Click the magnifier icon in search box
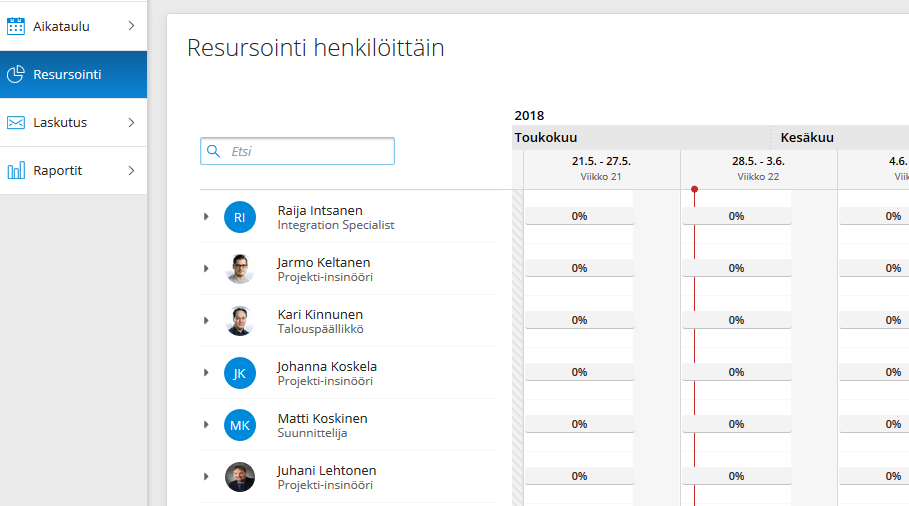The height and width of the screenshot is (506, 909). (x=213, y=151)
